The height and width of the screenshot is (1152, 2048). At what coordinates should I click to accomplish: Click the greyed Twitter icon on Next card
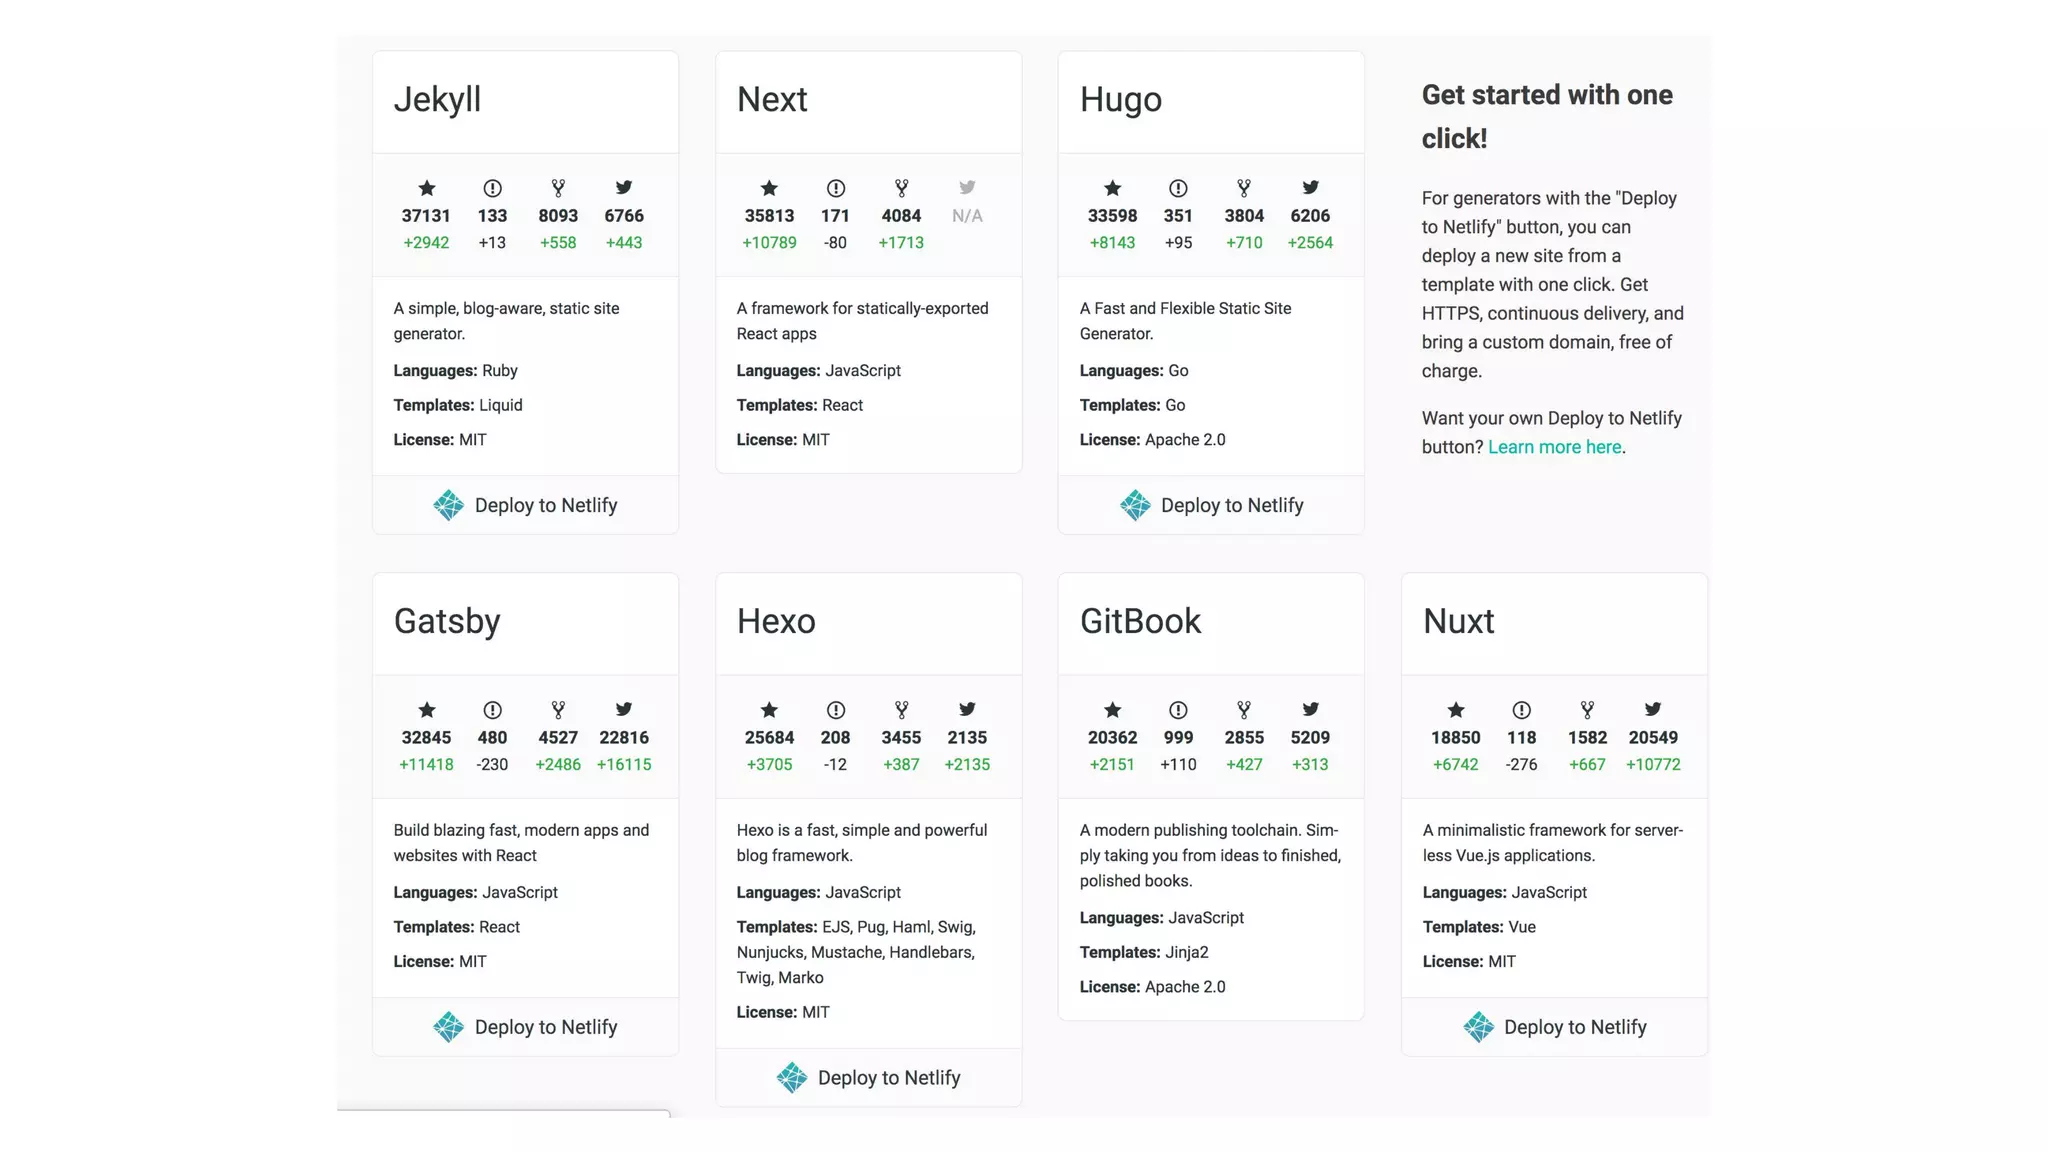pos(967,188)
